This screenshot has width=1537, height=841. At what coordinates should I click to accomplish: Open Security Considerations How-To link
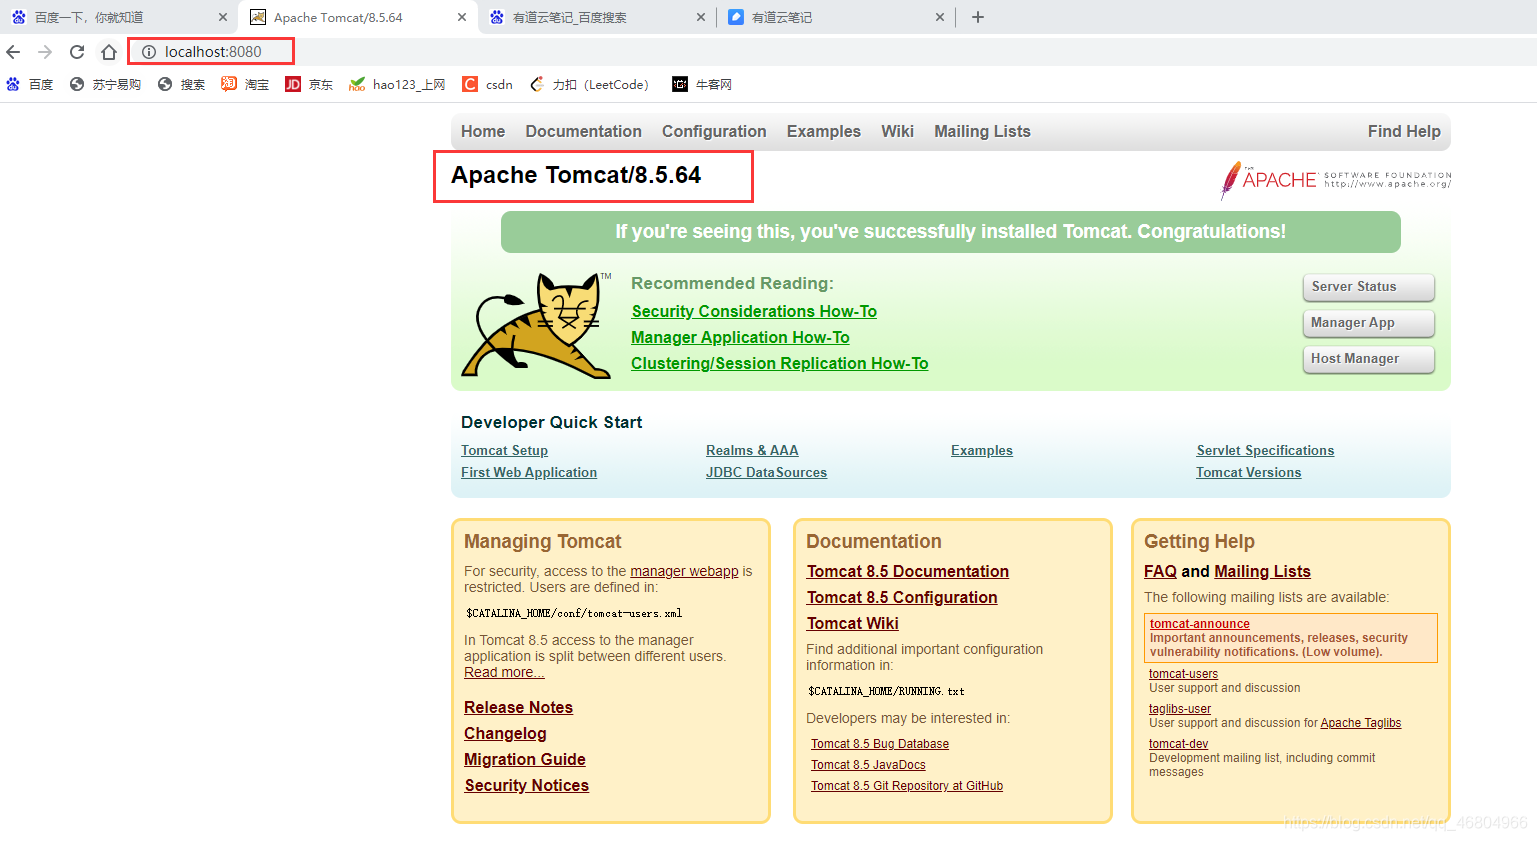(754, 312)
